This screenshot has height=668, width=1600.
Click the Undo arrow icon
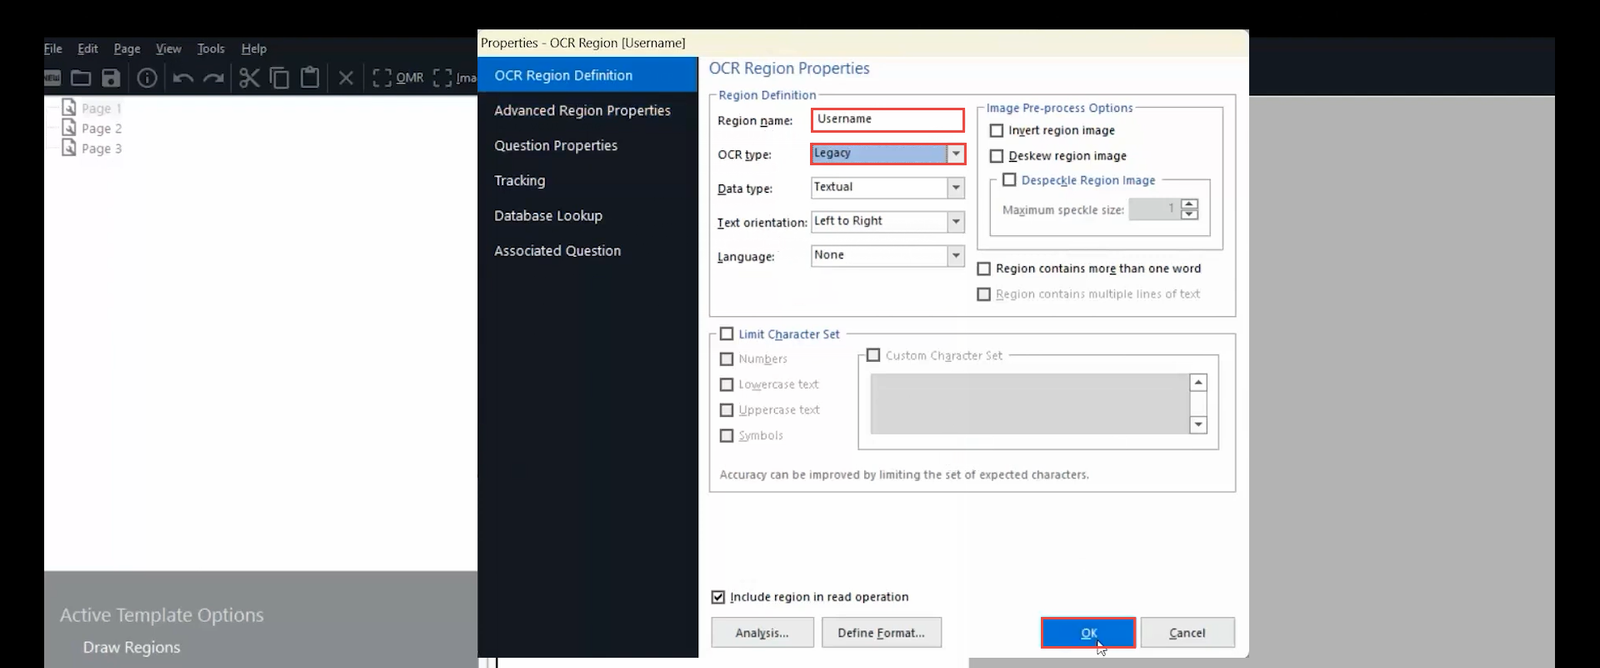(x=182, y=78)
